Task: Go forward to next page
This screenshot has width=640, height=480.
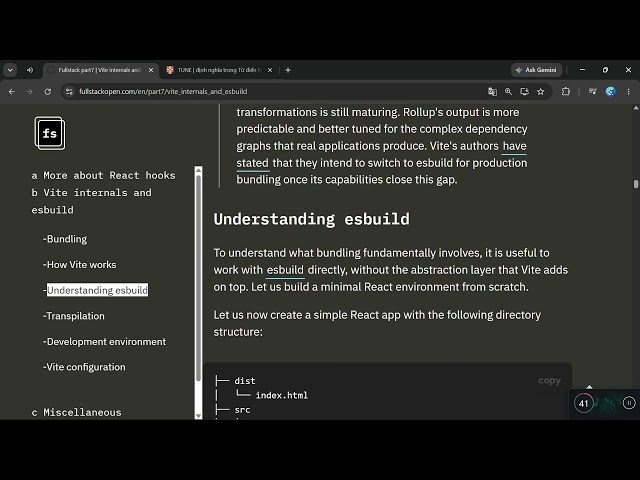Action: (29, 91)
